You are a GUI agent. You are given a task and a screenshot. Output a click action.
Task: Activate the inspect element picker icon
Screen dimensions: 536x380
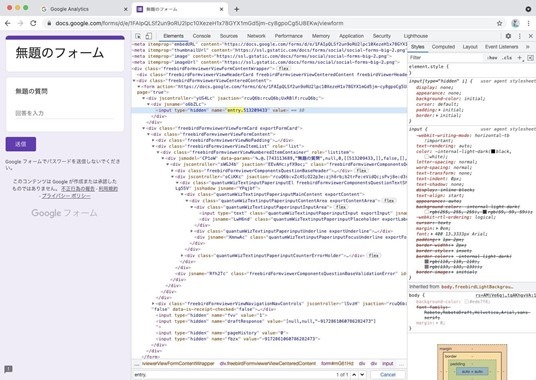[138, 36]
